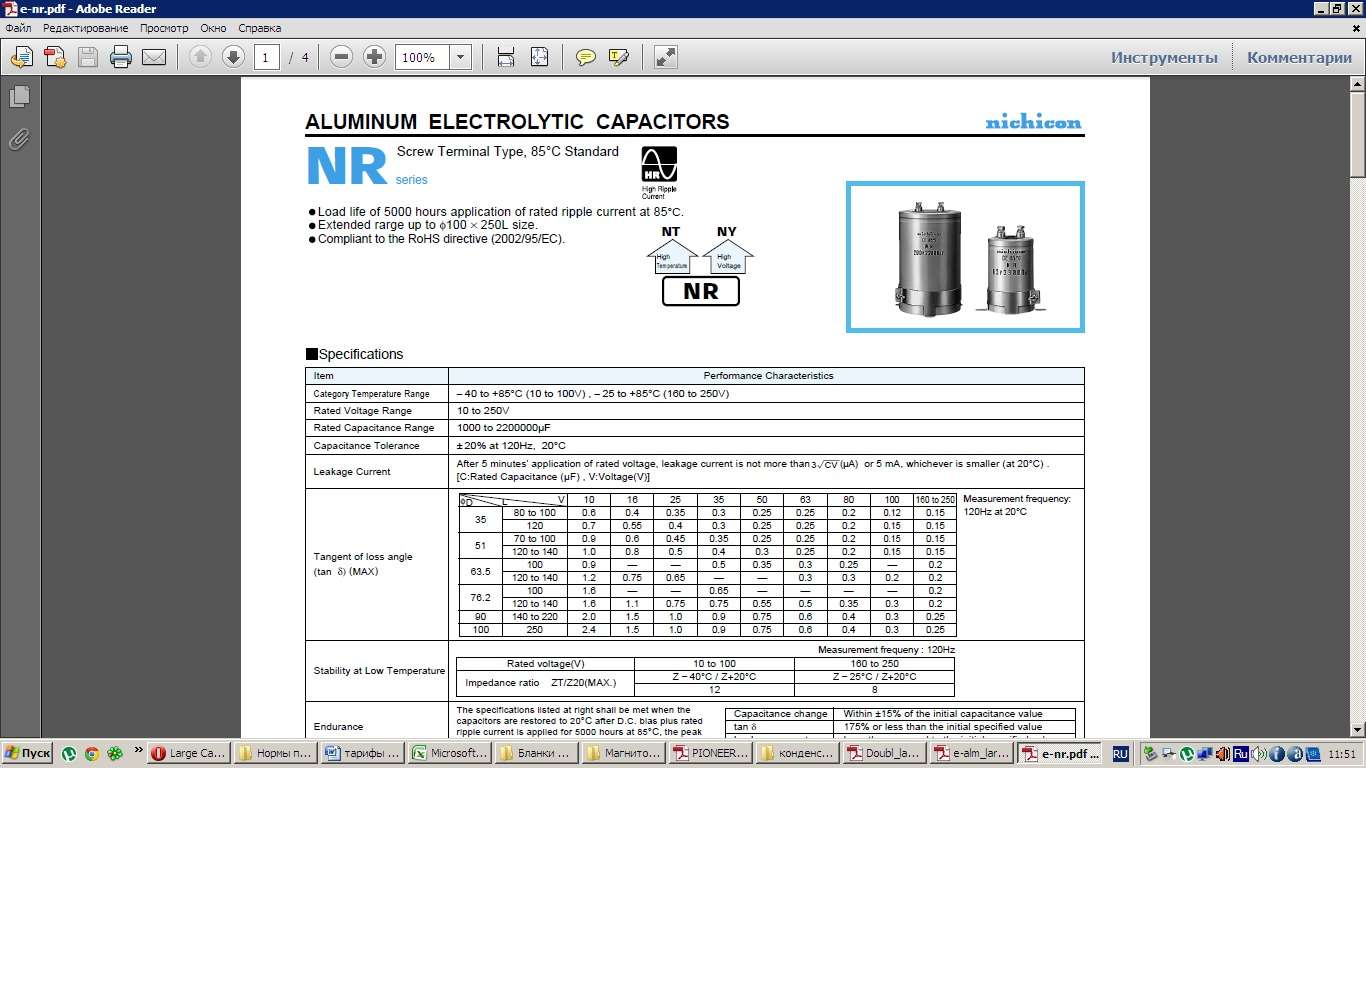Image resolution: width=1366 pixels, height=1000 pixels.
Task: Click the page number input field
Action: coord(266,57)
